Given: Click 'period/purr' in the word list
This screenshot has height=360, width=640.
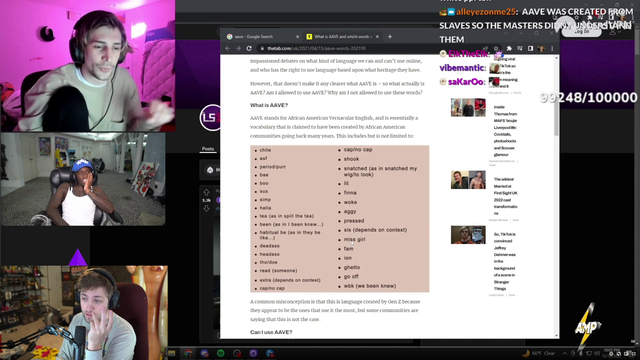Looking at the screenshot, I should pyautogui.click(x=273, y=167).
